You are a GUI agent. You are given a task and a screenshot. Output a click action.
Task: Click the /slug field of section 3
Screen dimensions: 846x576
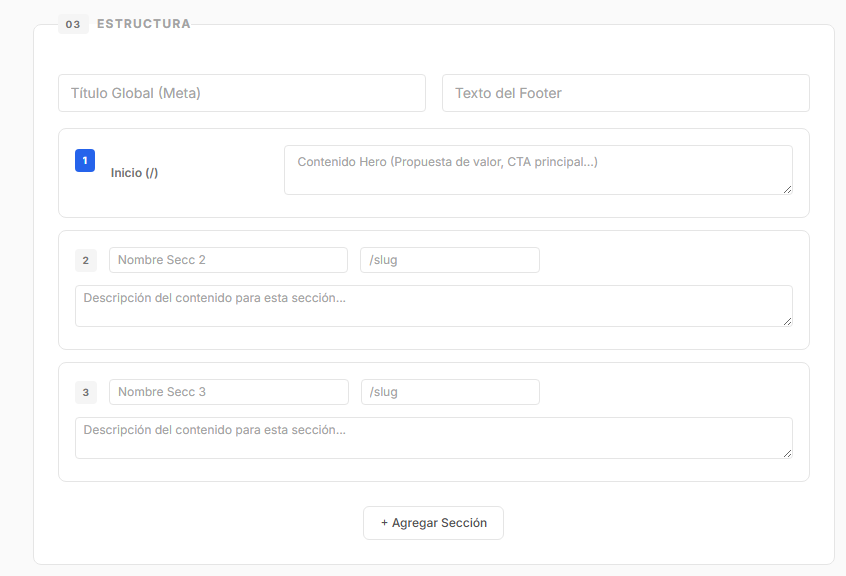coord(449,392)
